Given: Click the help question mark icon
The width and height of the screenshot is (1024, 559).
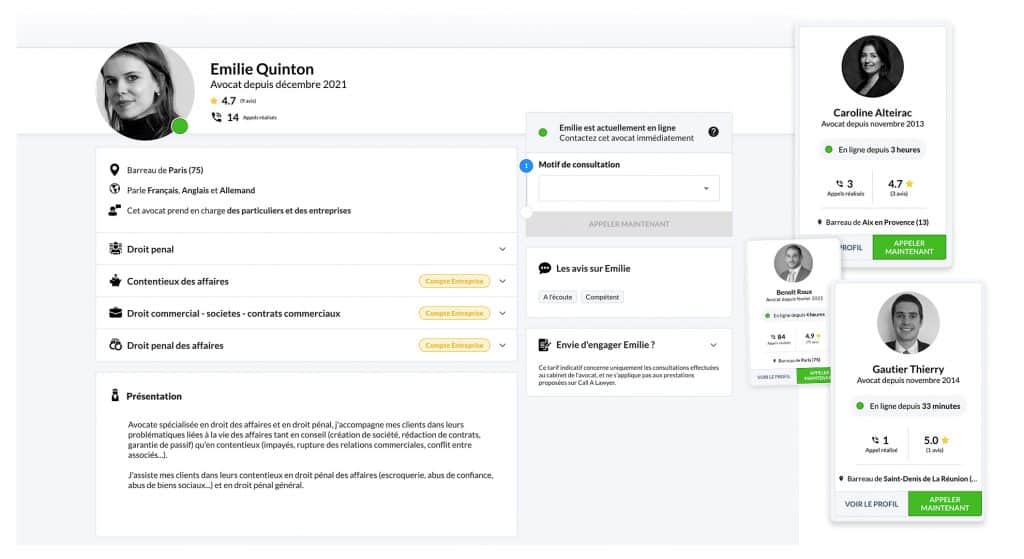Looking at the screenshot, I should click(x=713, y=132).
